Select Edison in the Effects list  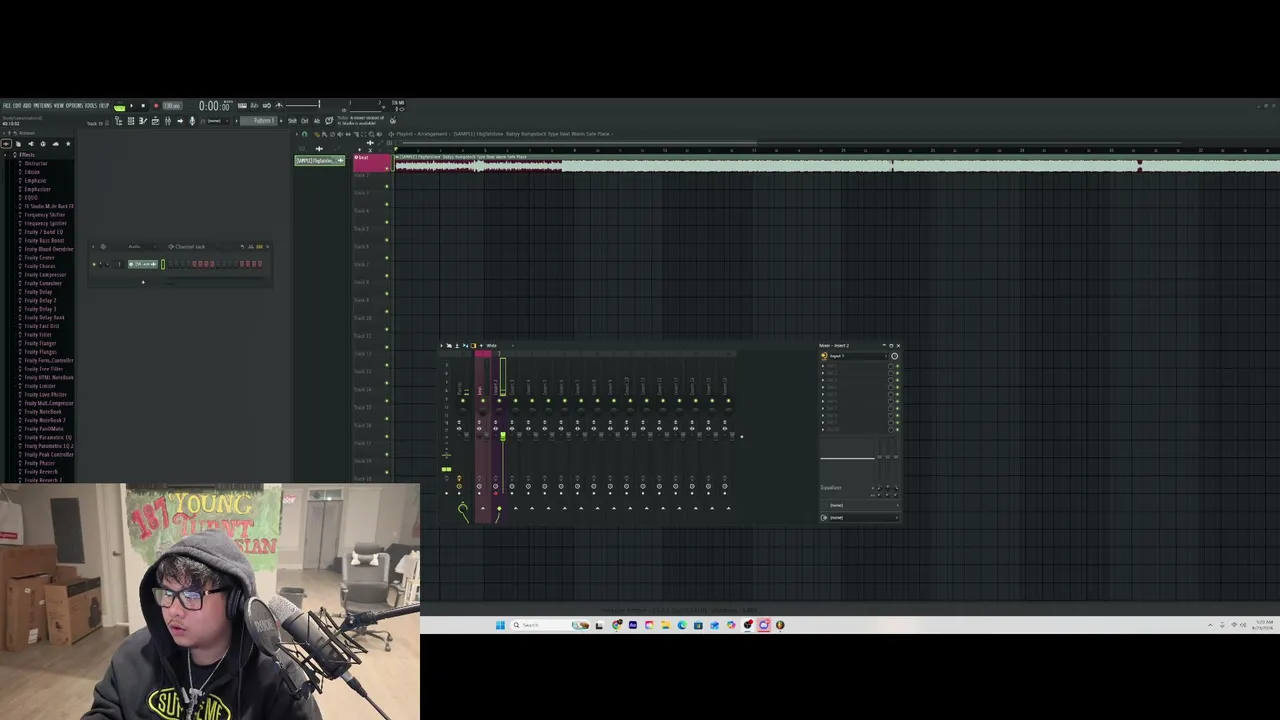pos(33,172)
